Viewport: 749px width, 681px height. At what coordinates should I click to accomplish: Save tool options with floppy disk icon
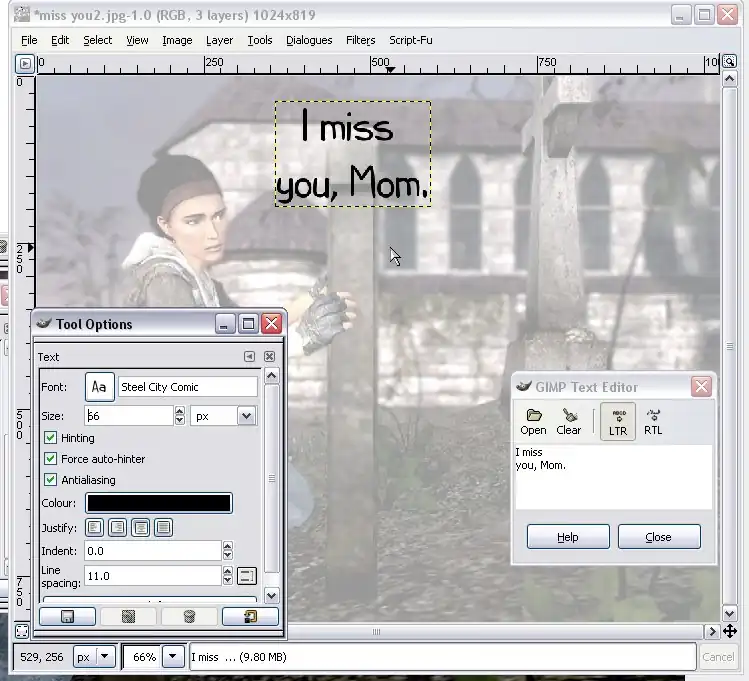[67, 617]
